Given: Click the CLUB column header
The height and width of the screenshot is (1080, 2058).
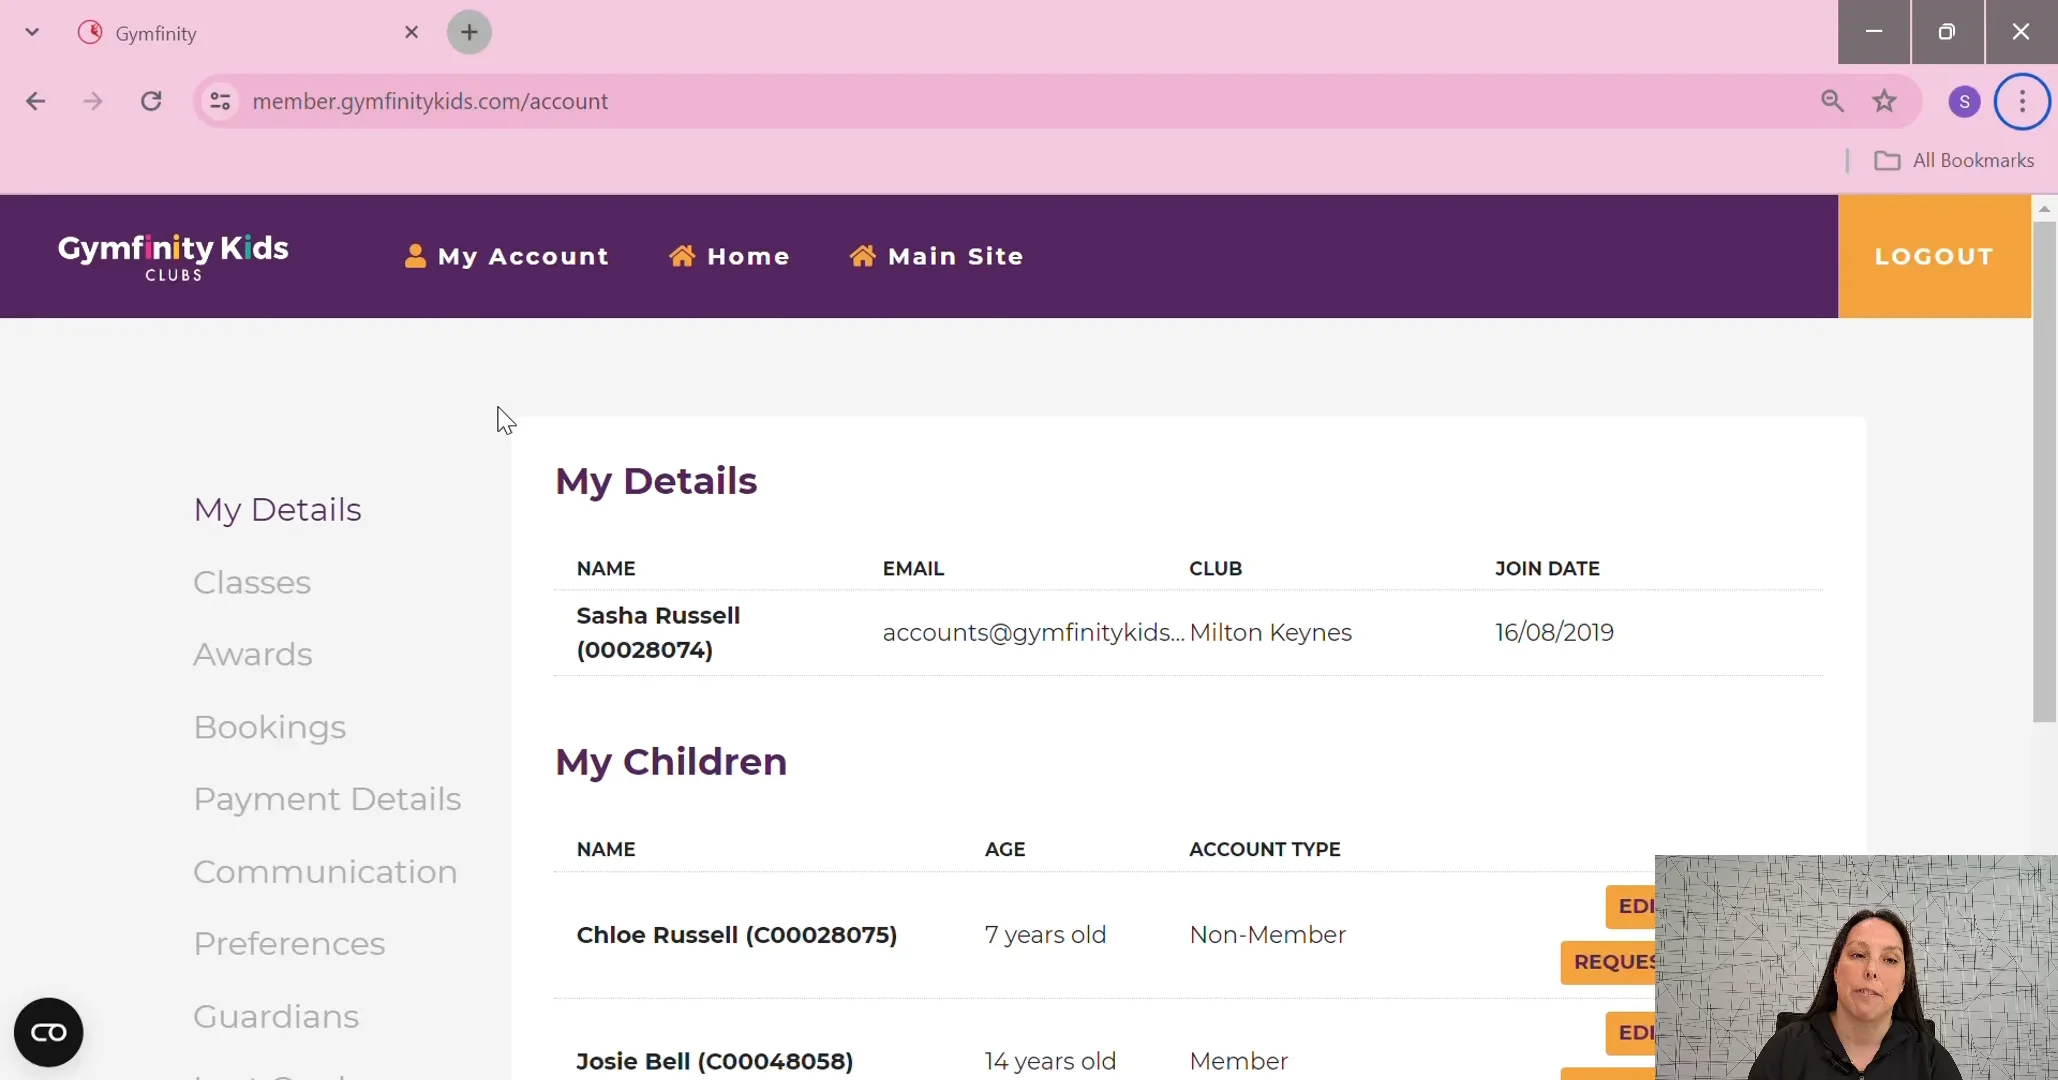Looking at the screenshot, I should [1215, 568].
